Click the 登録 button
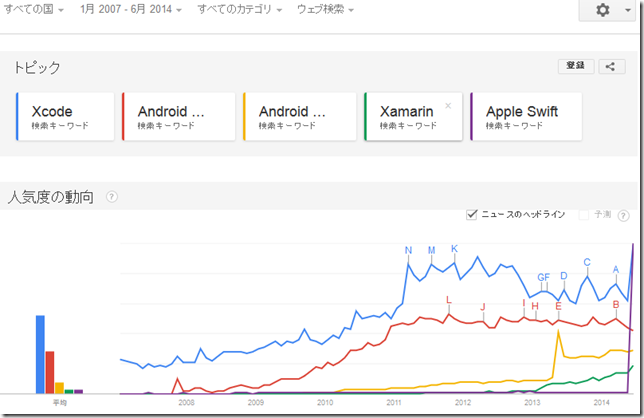644x418 pixels. pyautogui.click(x=576, y=66)
